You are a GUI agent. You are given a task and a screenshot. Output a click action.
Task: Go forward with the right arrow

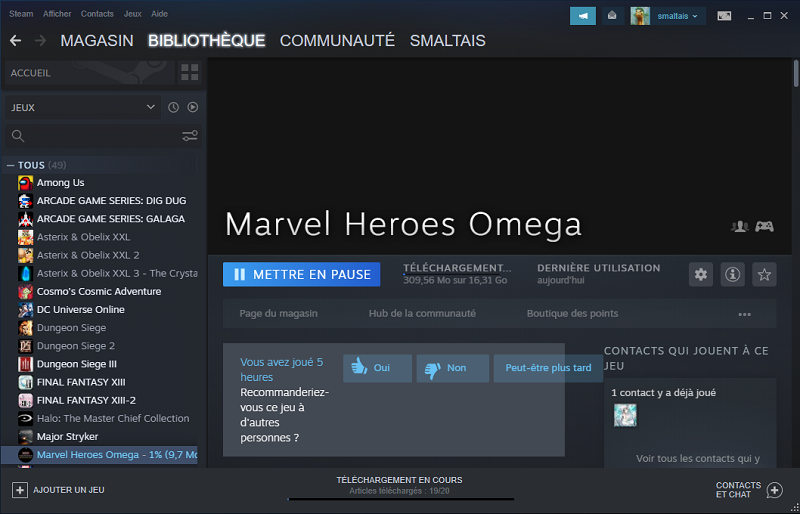coord(40,41)
